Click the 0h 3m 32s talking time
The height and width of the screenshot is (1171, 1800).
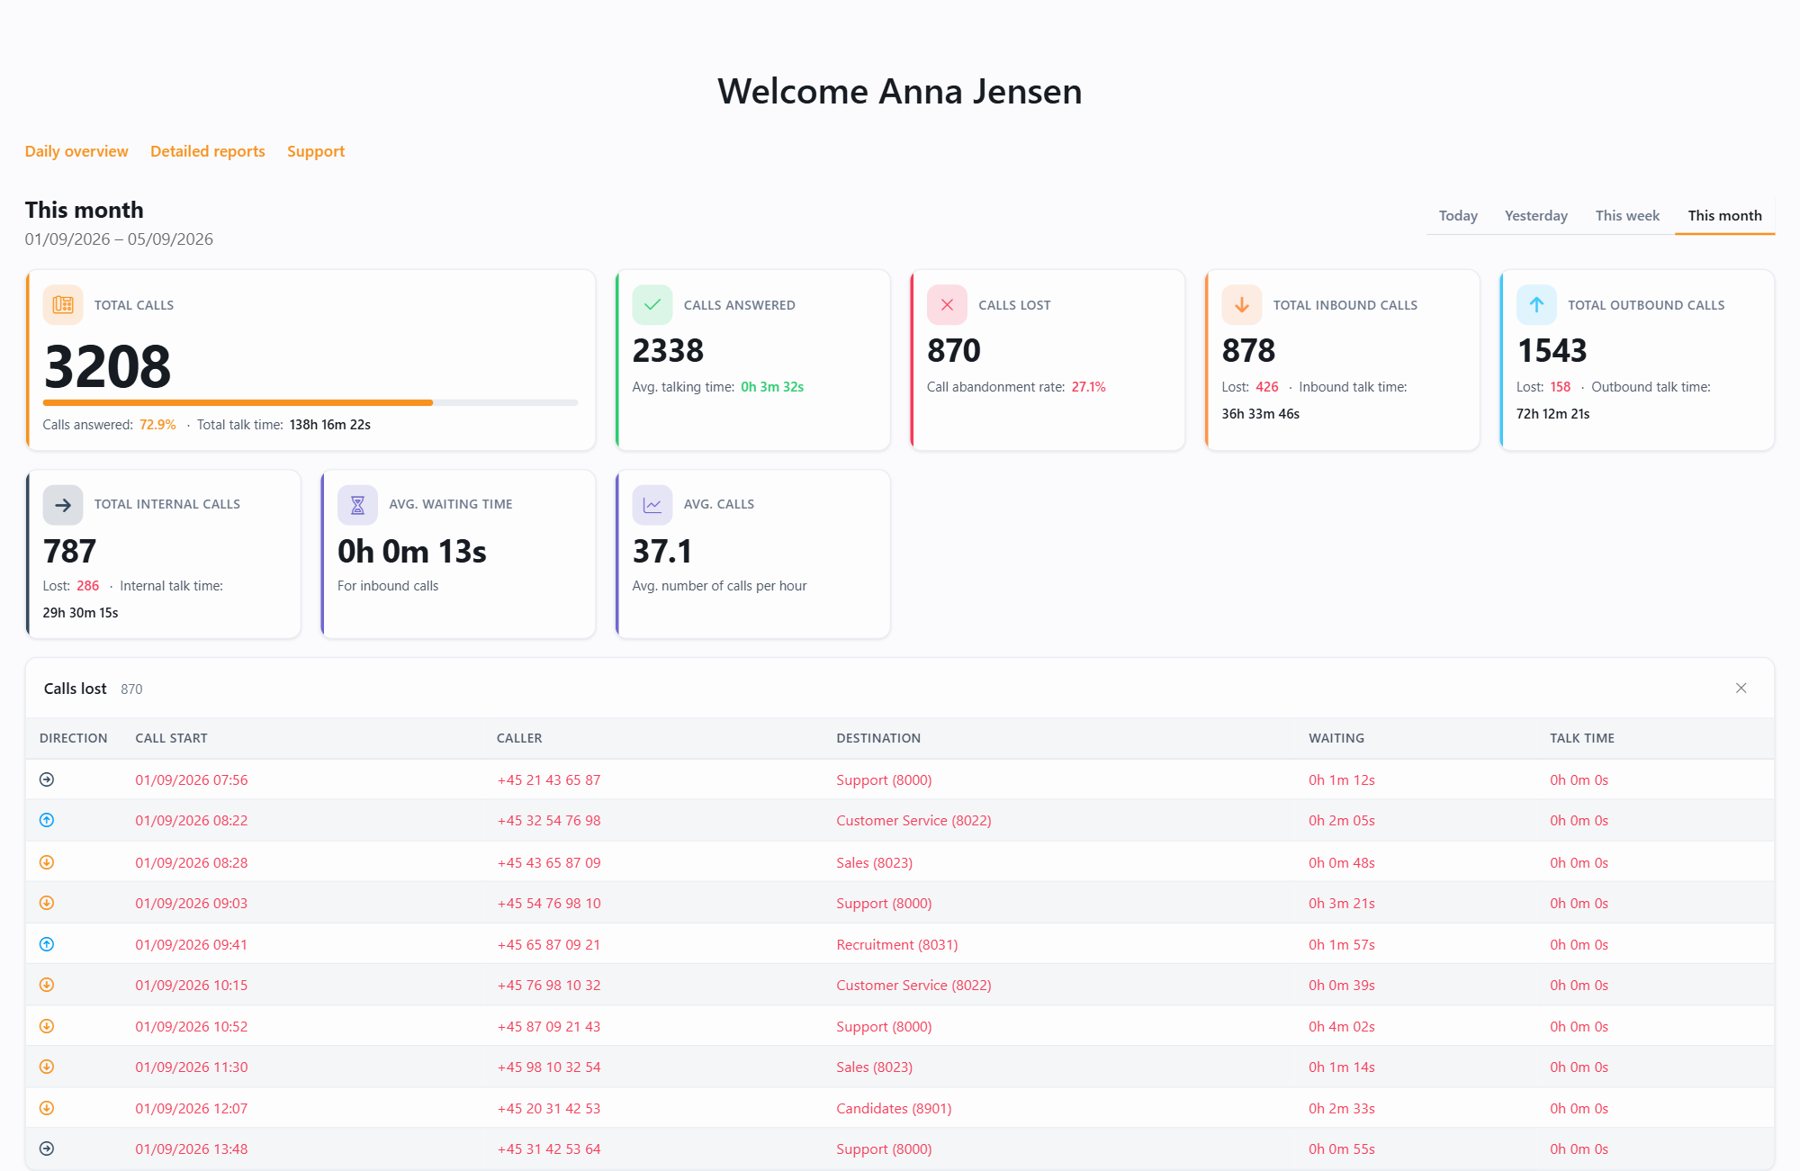click(772, 387)
